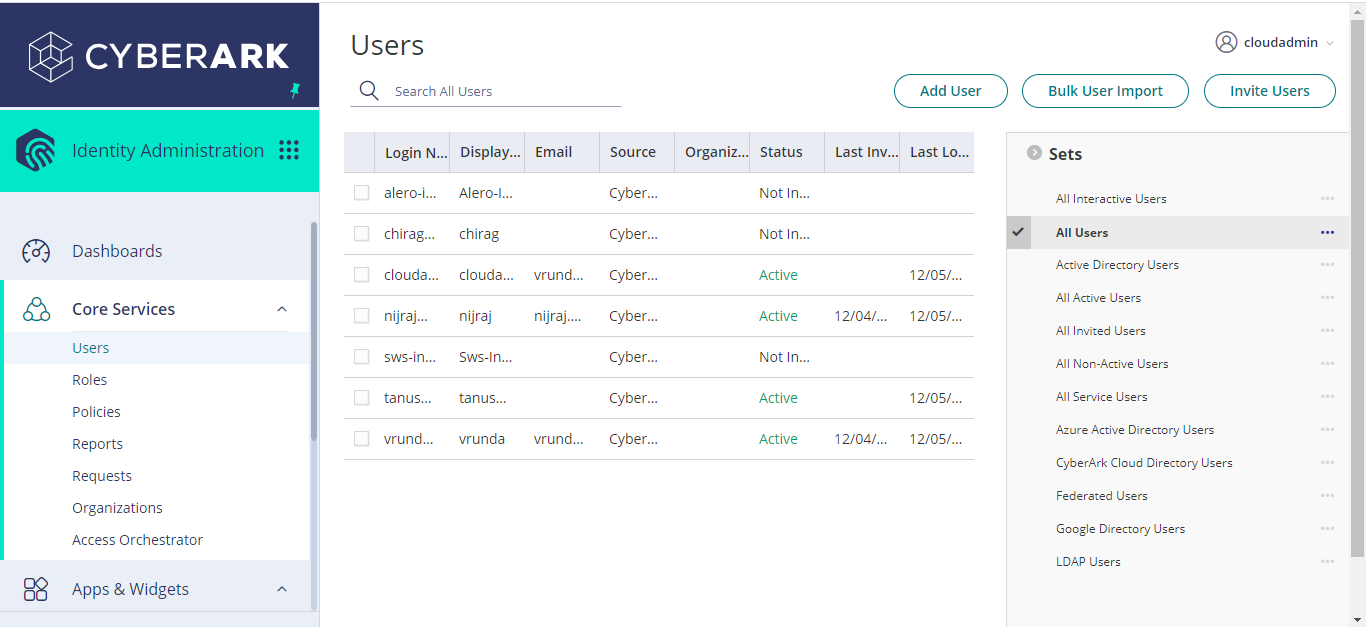Toggle the green sidebar pin icon
The image size is (1366, 627).
pyautogui.click(x=295, y=91)
